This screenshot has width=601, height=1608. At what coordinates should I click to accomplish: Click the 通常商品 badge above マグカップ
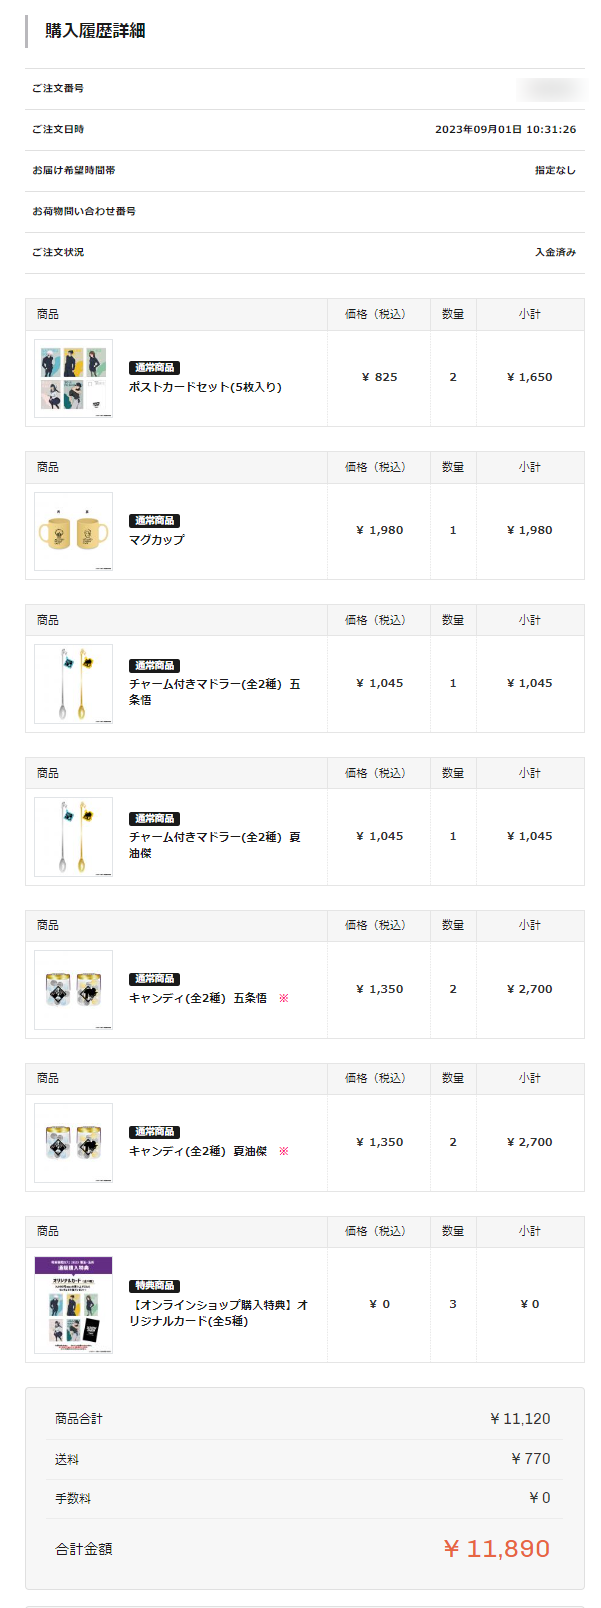pos(154,521)
